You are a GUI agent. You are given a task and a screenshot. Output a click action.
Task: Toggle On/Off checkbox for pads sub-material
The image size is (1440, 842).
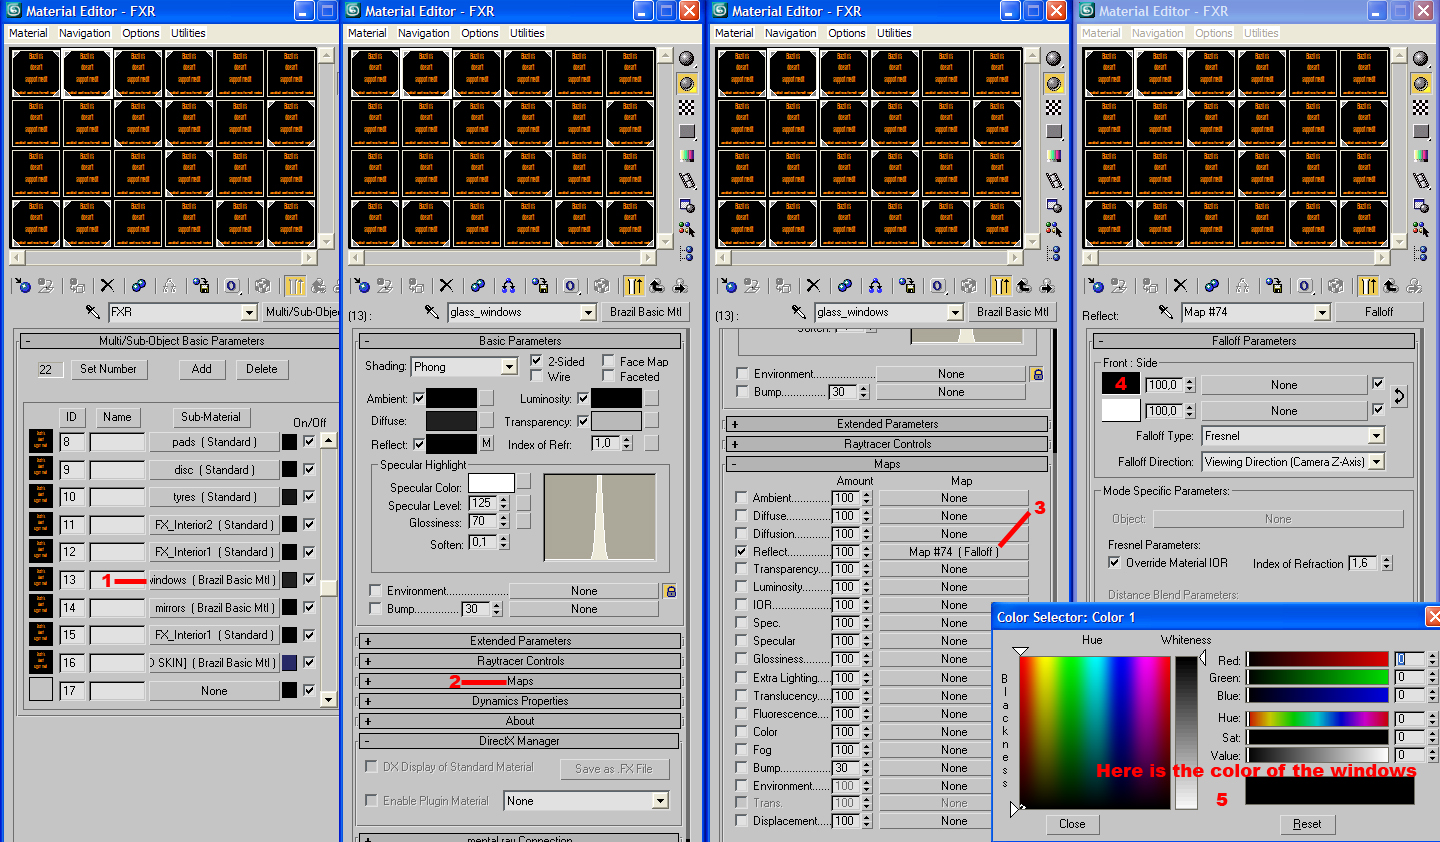click(309, 441)
